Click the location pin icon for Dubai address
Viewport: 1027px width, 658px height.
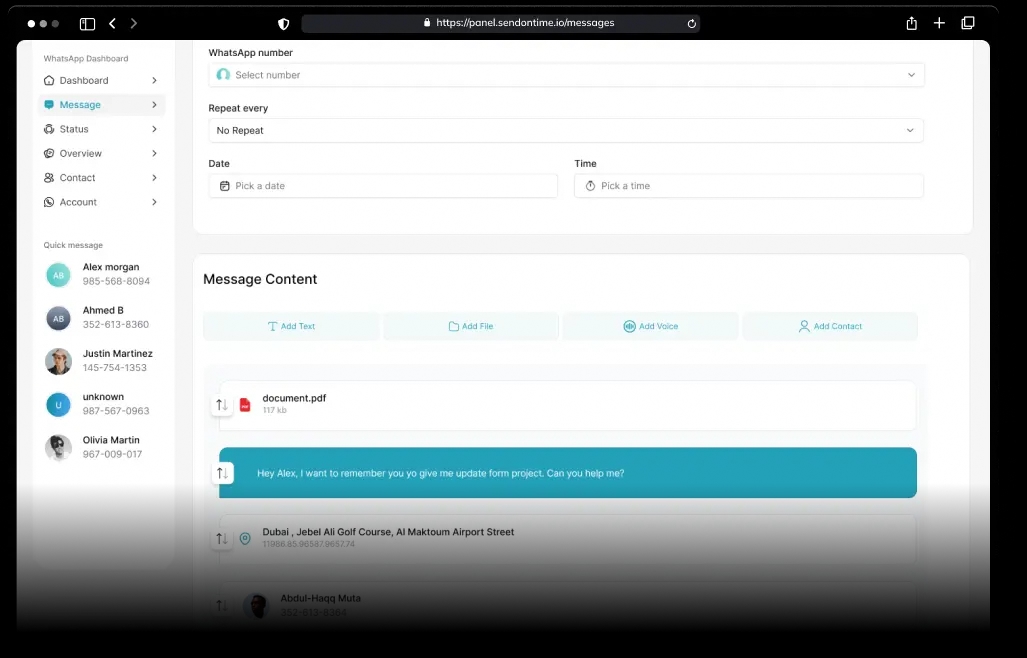tap(245, 539)
